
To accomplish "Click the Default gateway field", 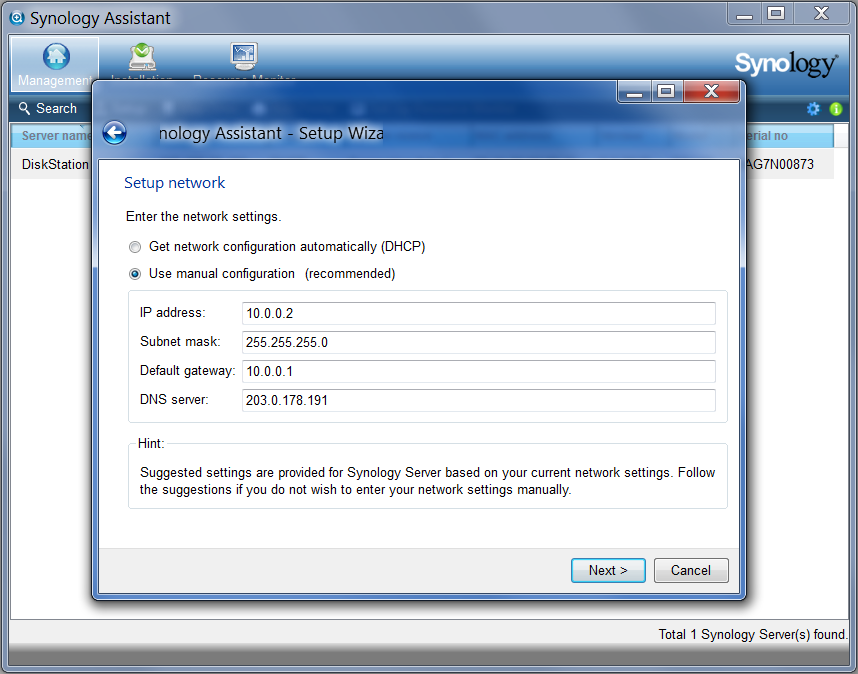I will [478, 371].
